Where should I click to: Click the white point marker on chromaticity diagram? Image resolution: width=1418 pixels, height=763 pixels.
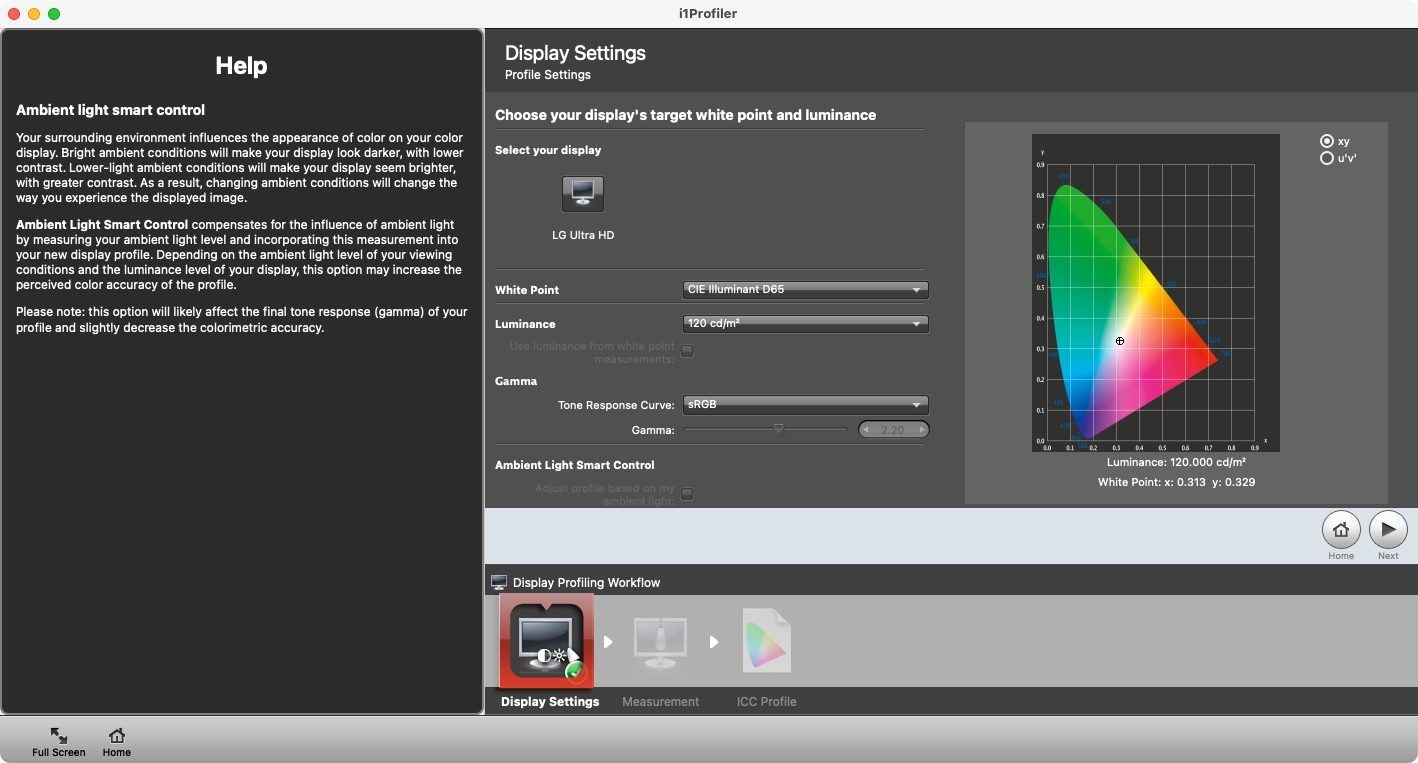click(x=1120, y=341)
